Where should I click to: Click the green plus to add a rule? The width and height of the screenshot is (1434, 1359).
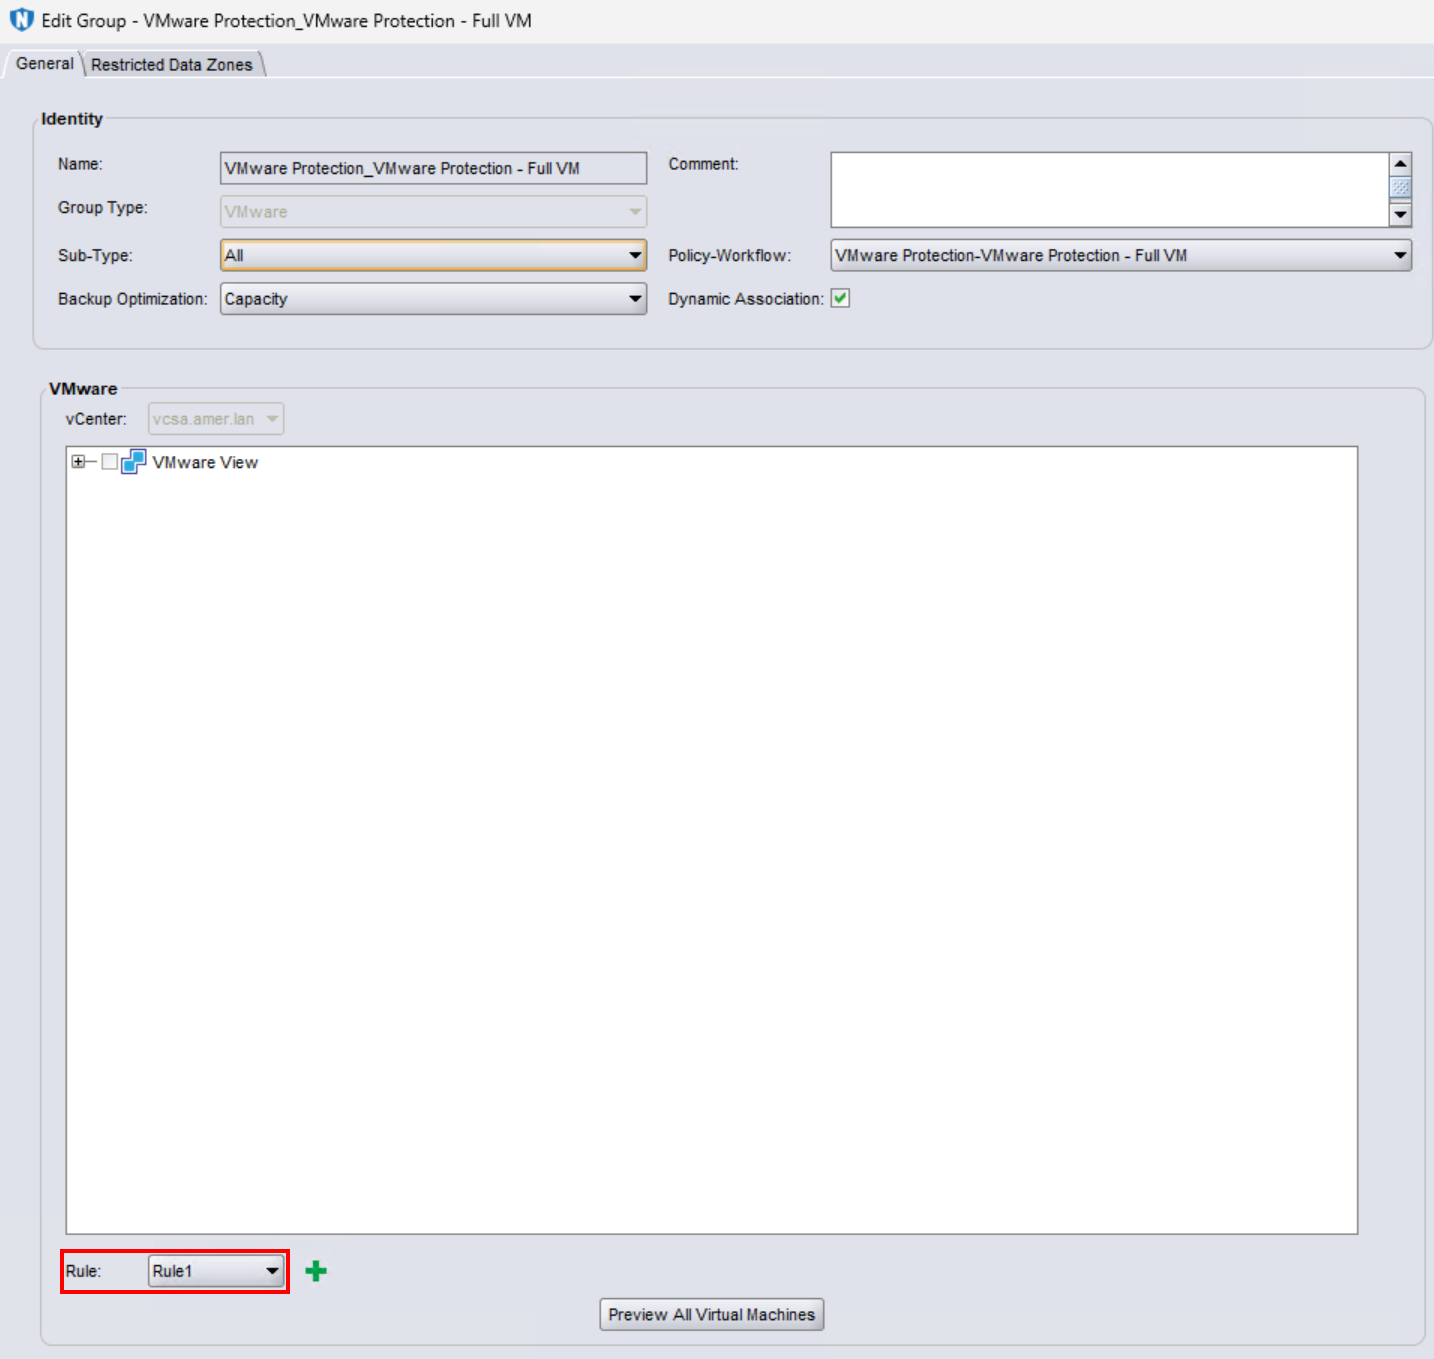317,1270
